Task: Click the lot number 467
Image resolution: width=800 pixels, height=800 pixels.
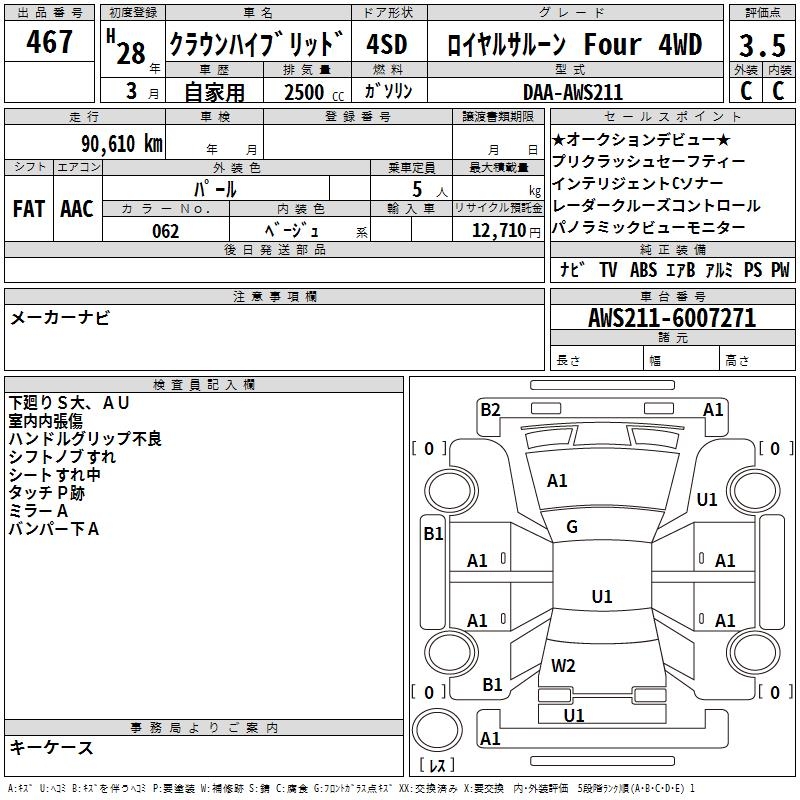Action: coord(50,42)
